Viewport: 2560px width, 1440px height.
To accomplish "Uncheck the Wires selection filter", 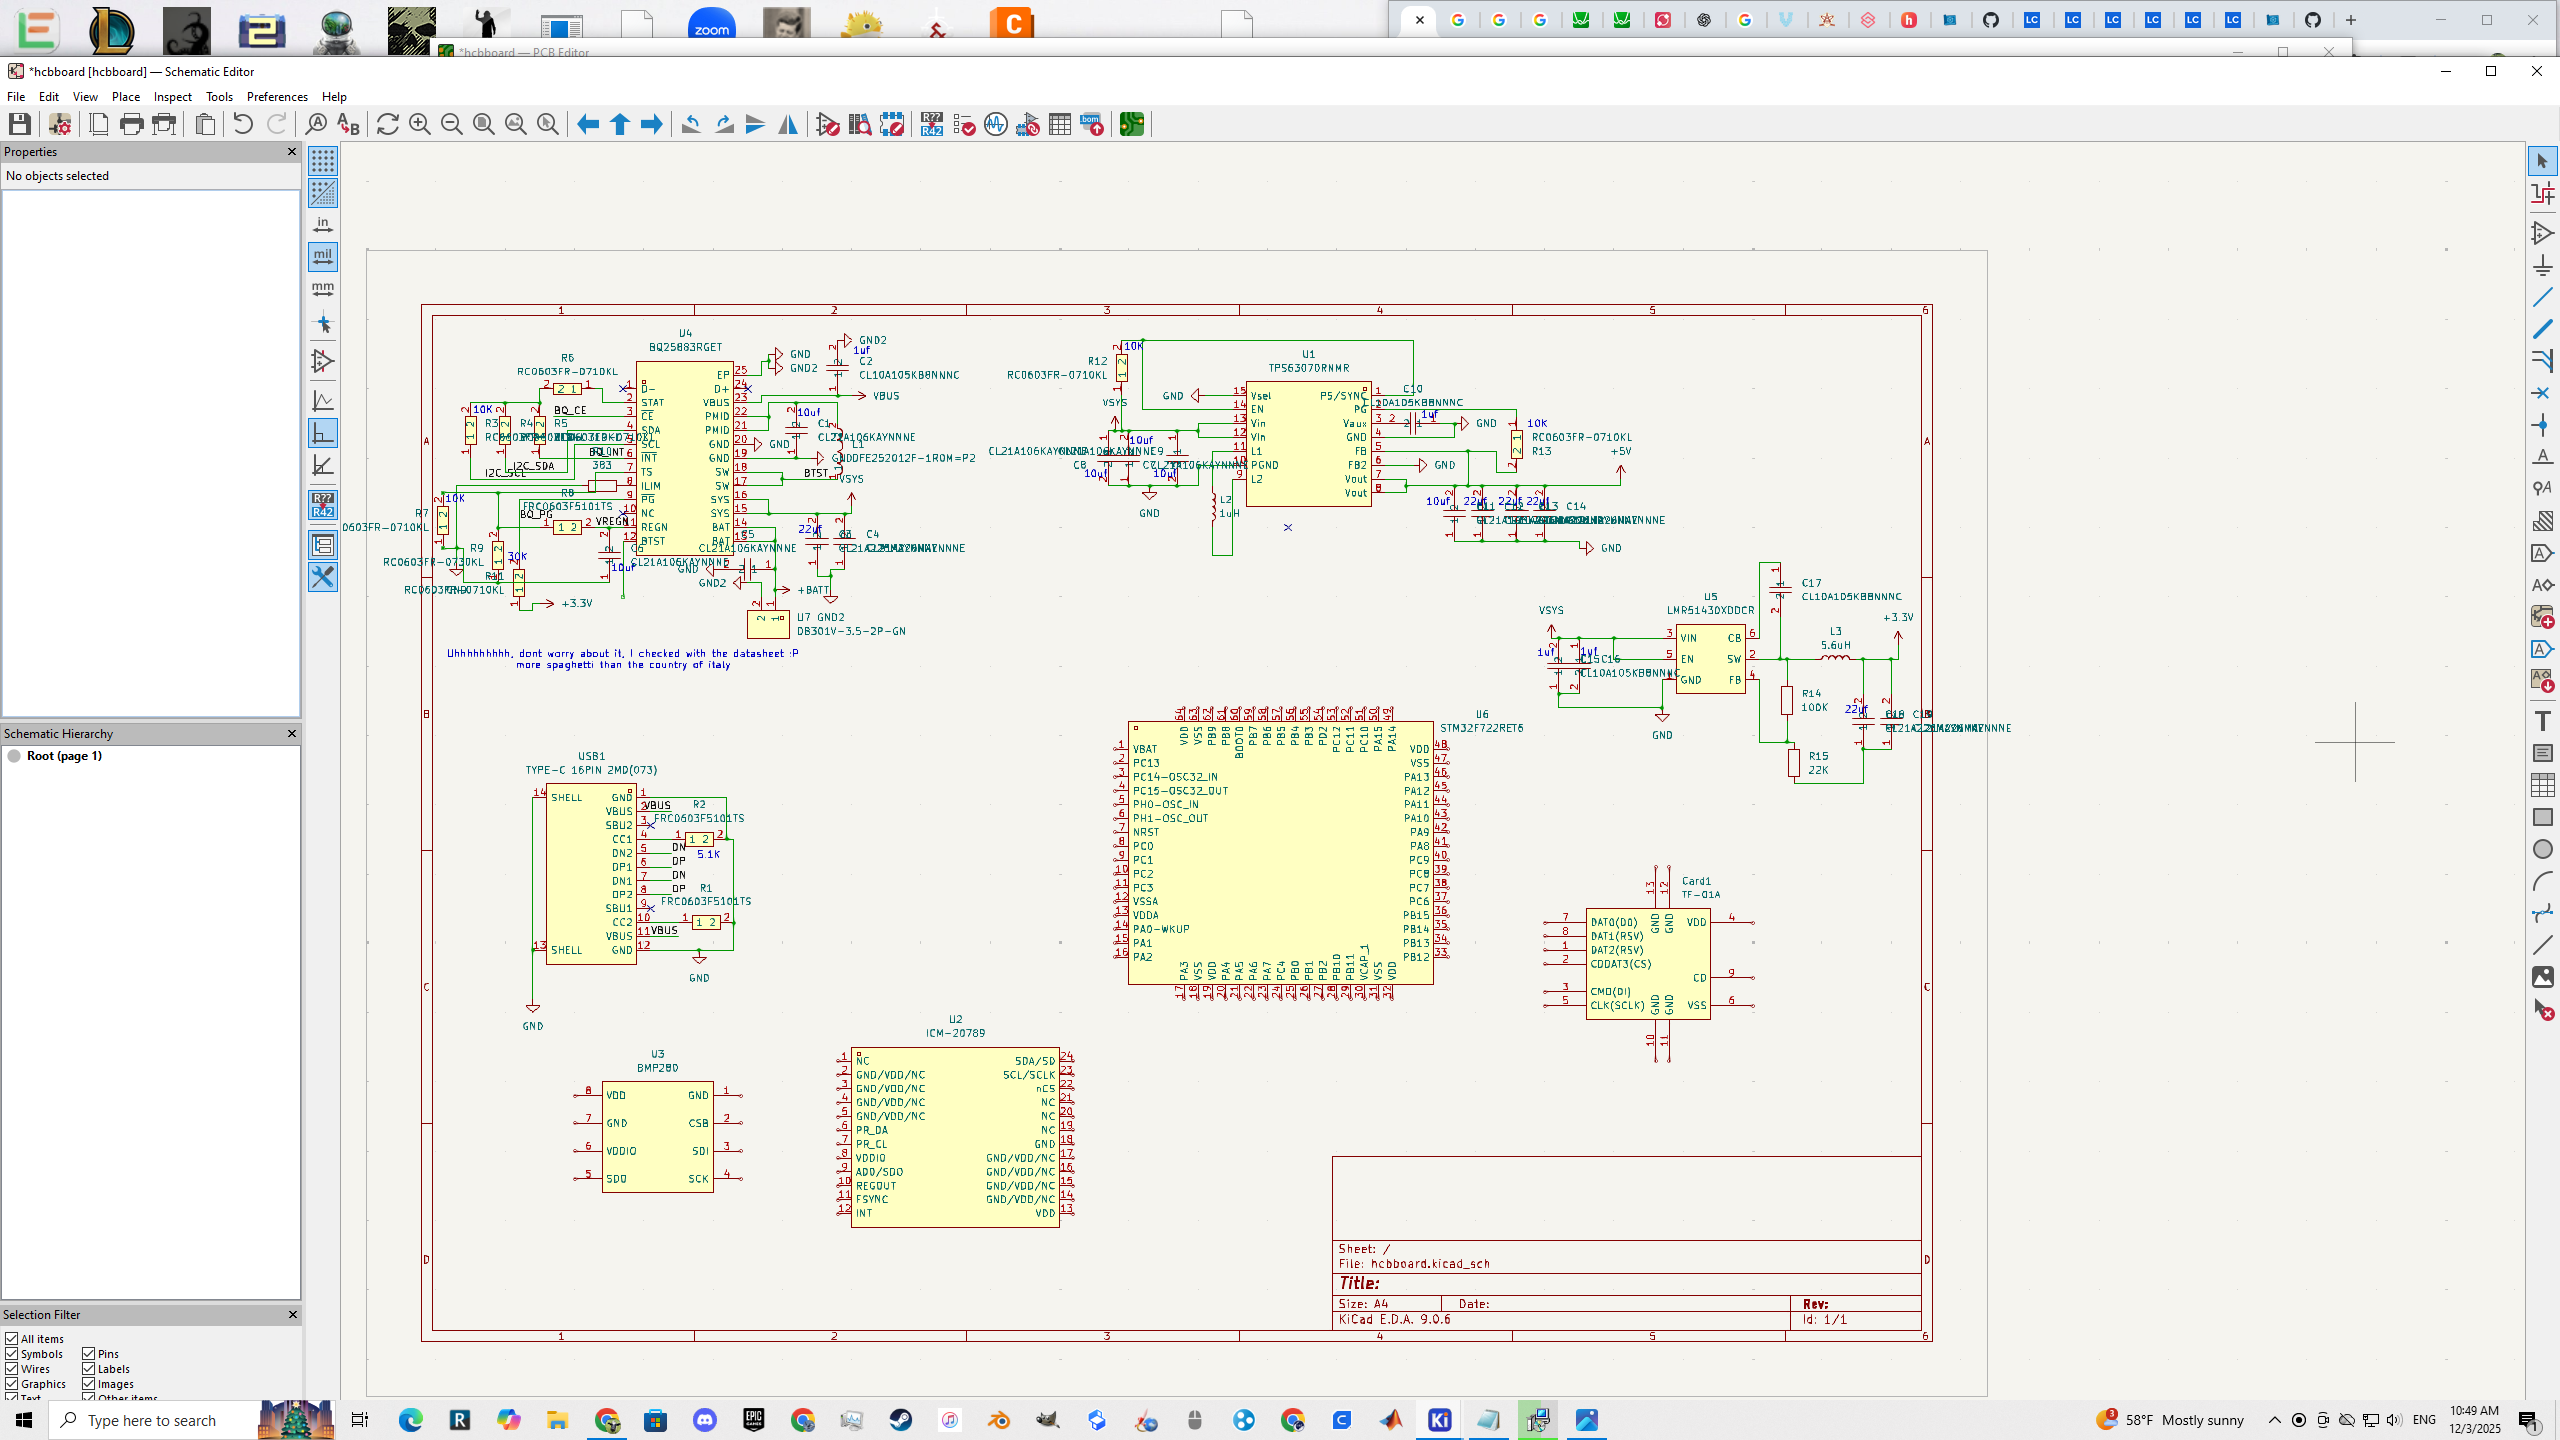I will coord(12,1369).
